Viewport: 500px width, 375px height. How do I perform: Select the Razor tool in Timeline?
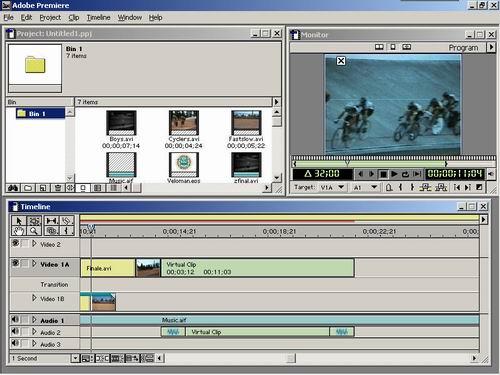(x=67, y=221)
